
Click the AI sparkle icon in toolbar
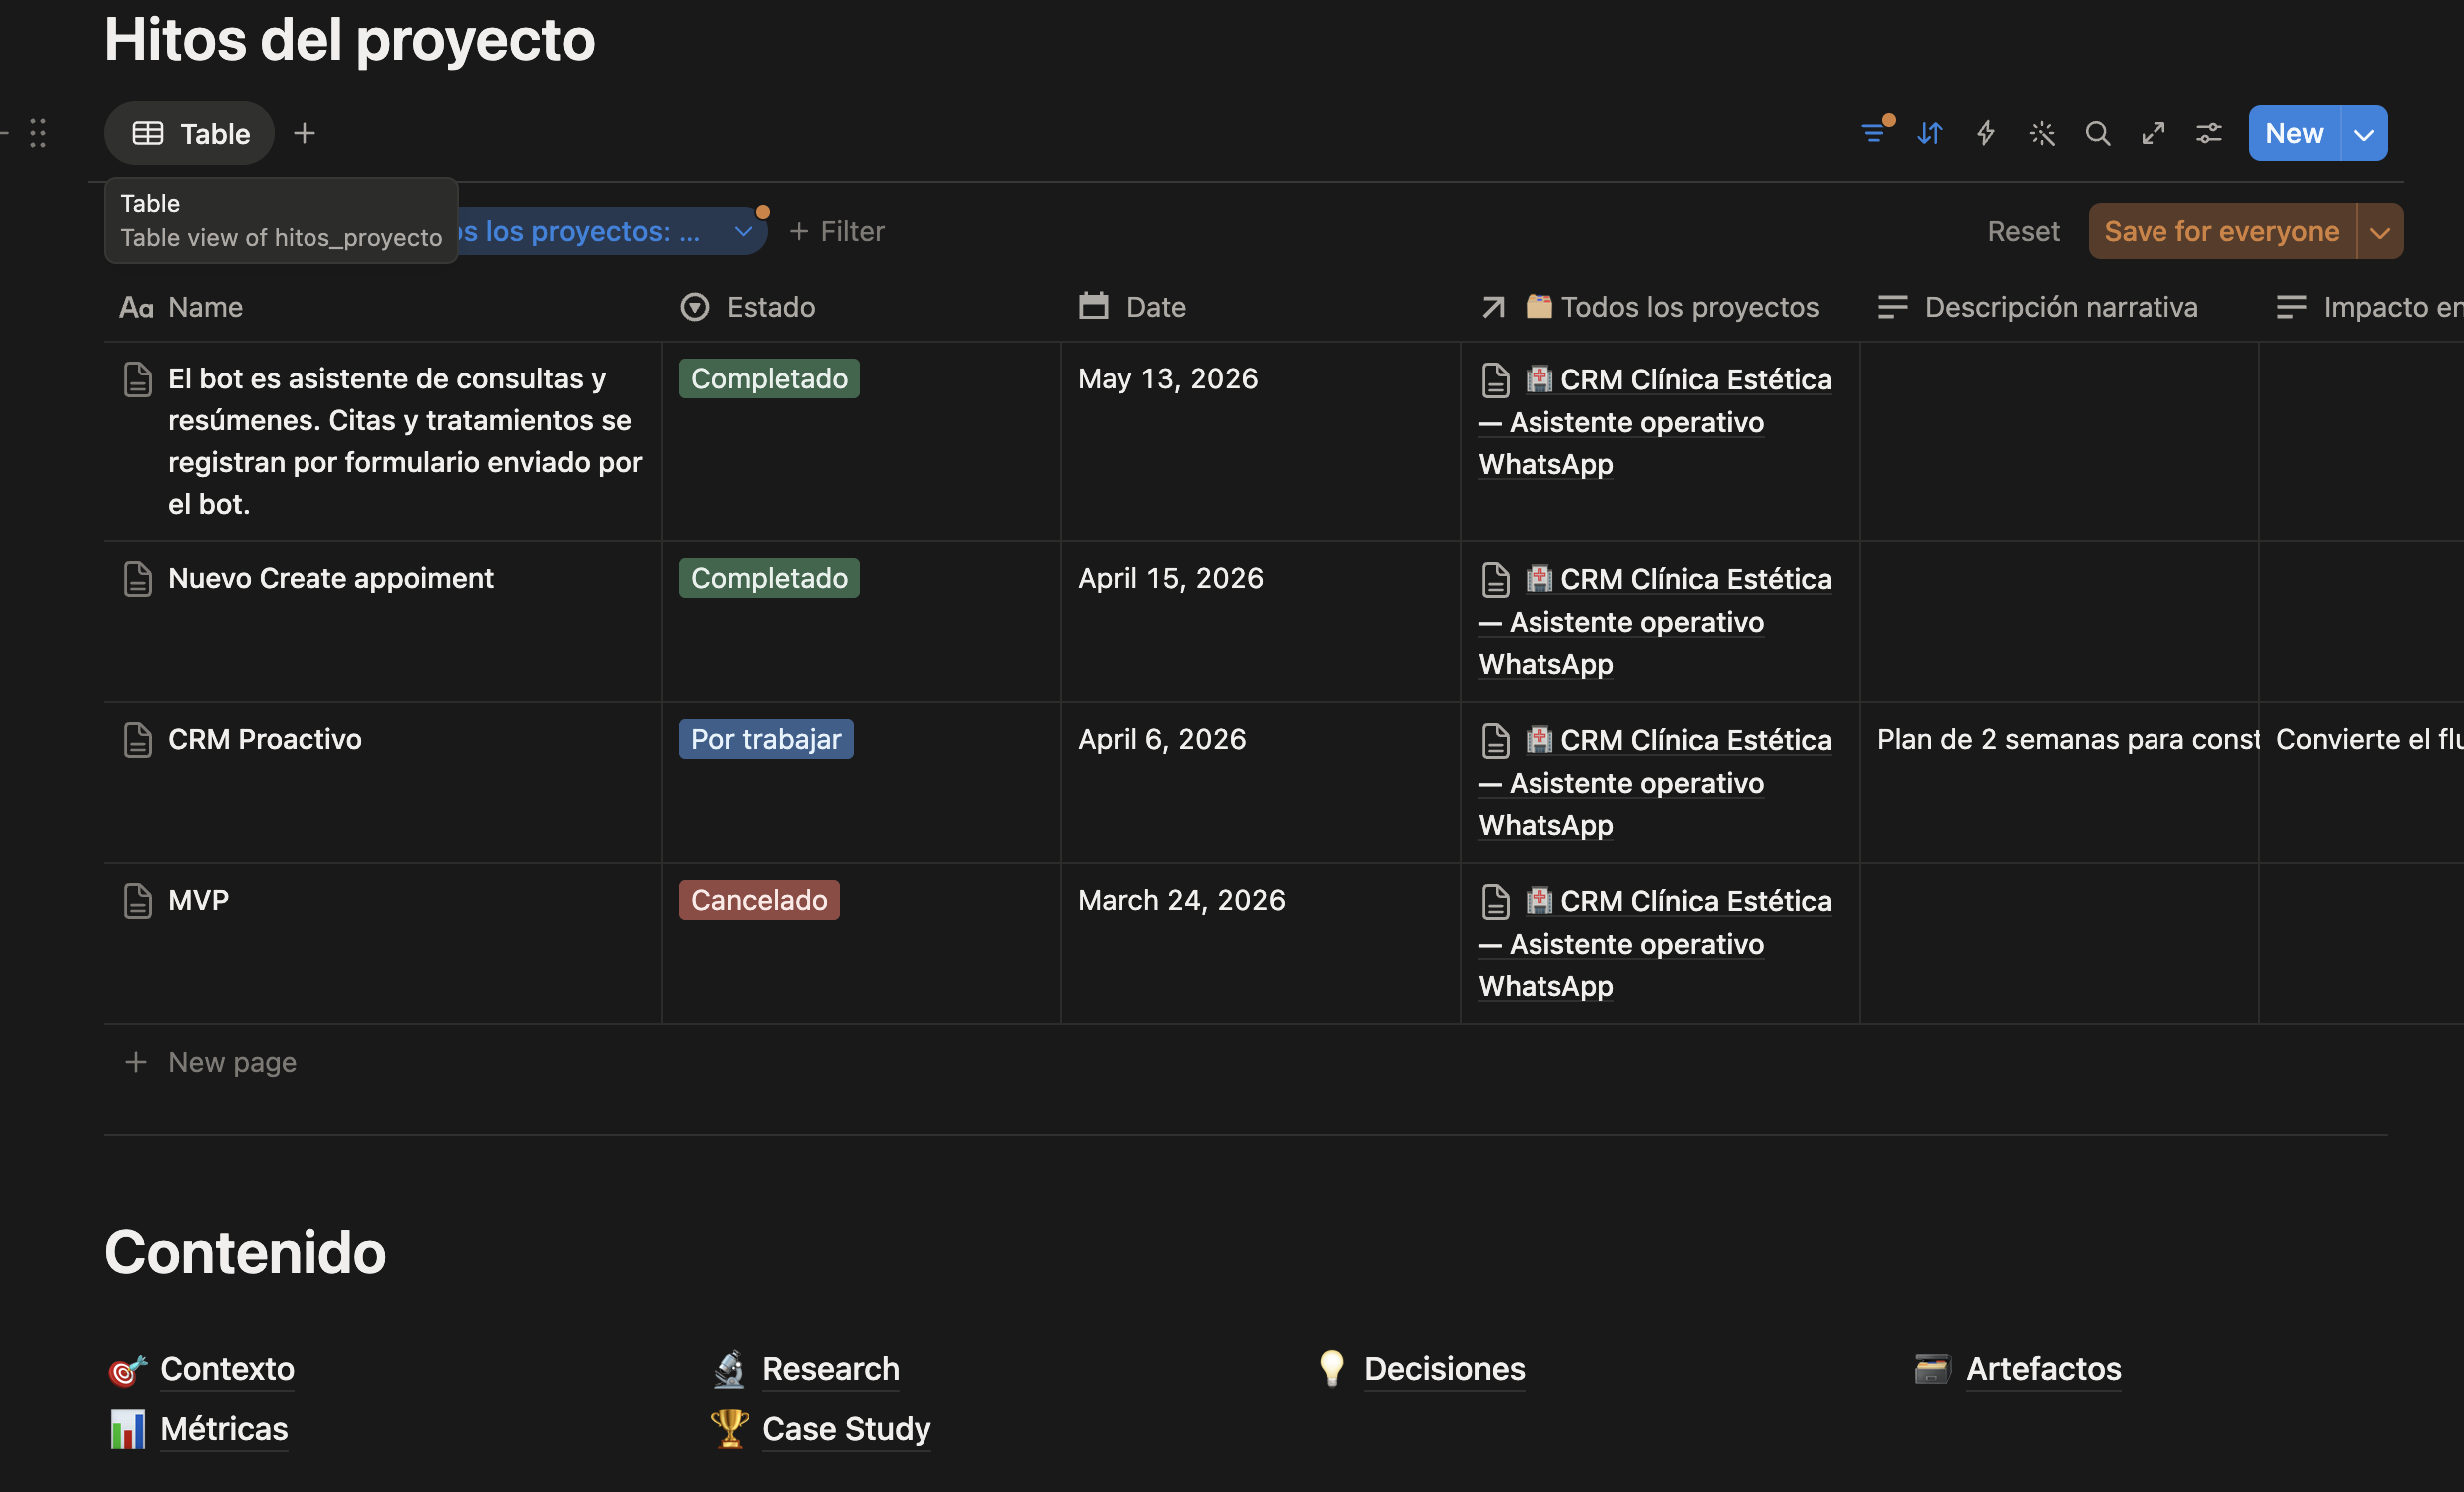tap(2041, 133)
